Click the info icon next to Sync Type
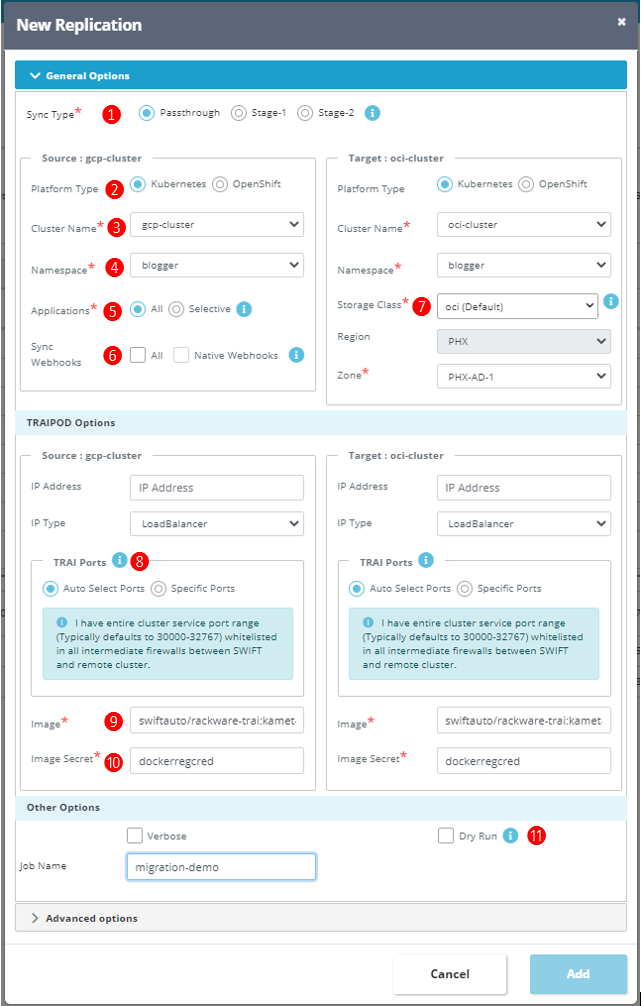This screenshot has height=1006, width=641. coord(373,113)
